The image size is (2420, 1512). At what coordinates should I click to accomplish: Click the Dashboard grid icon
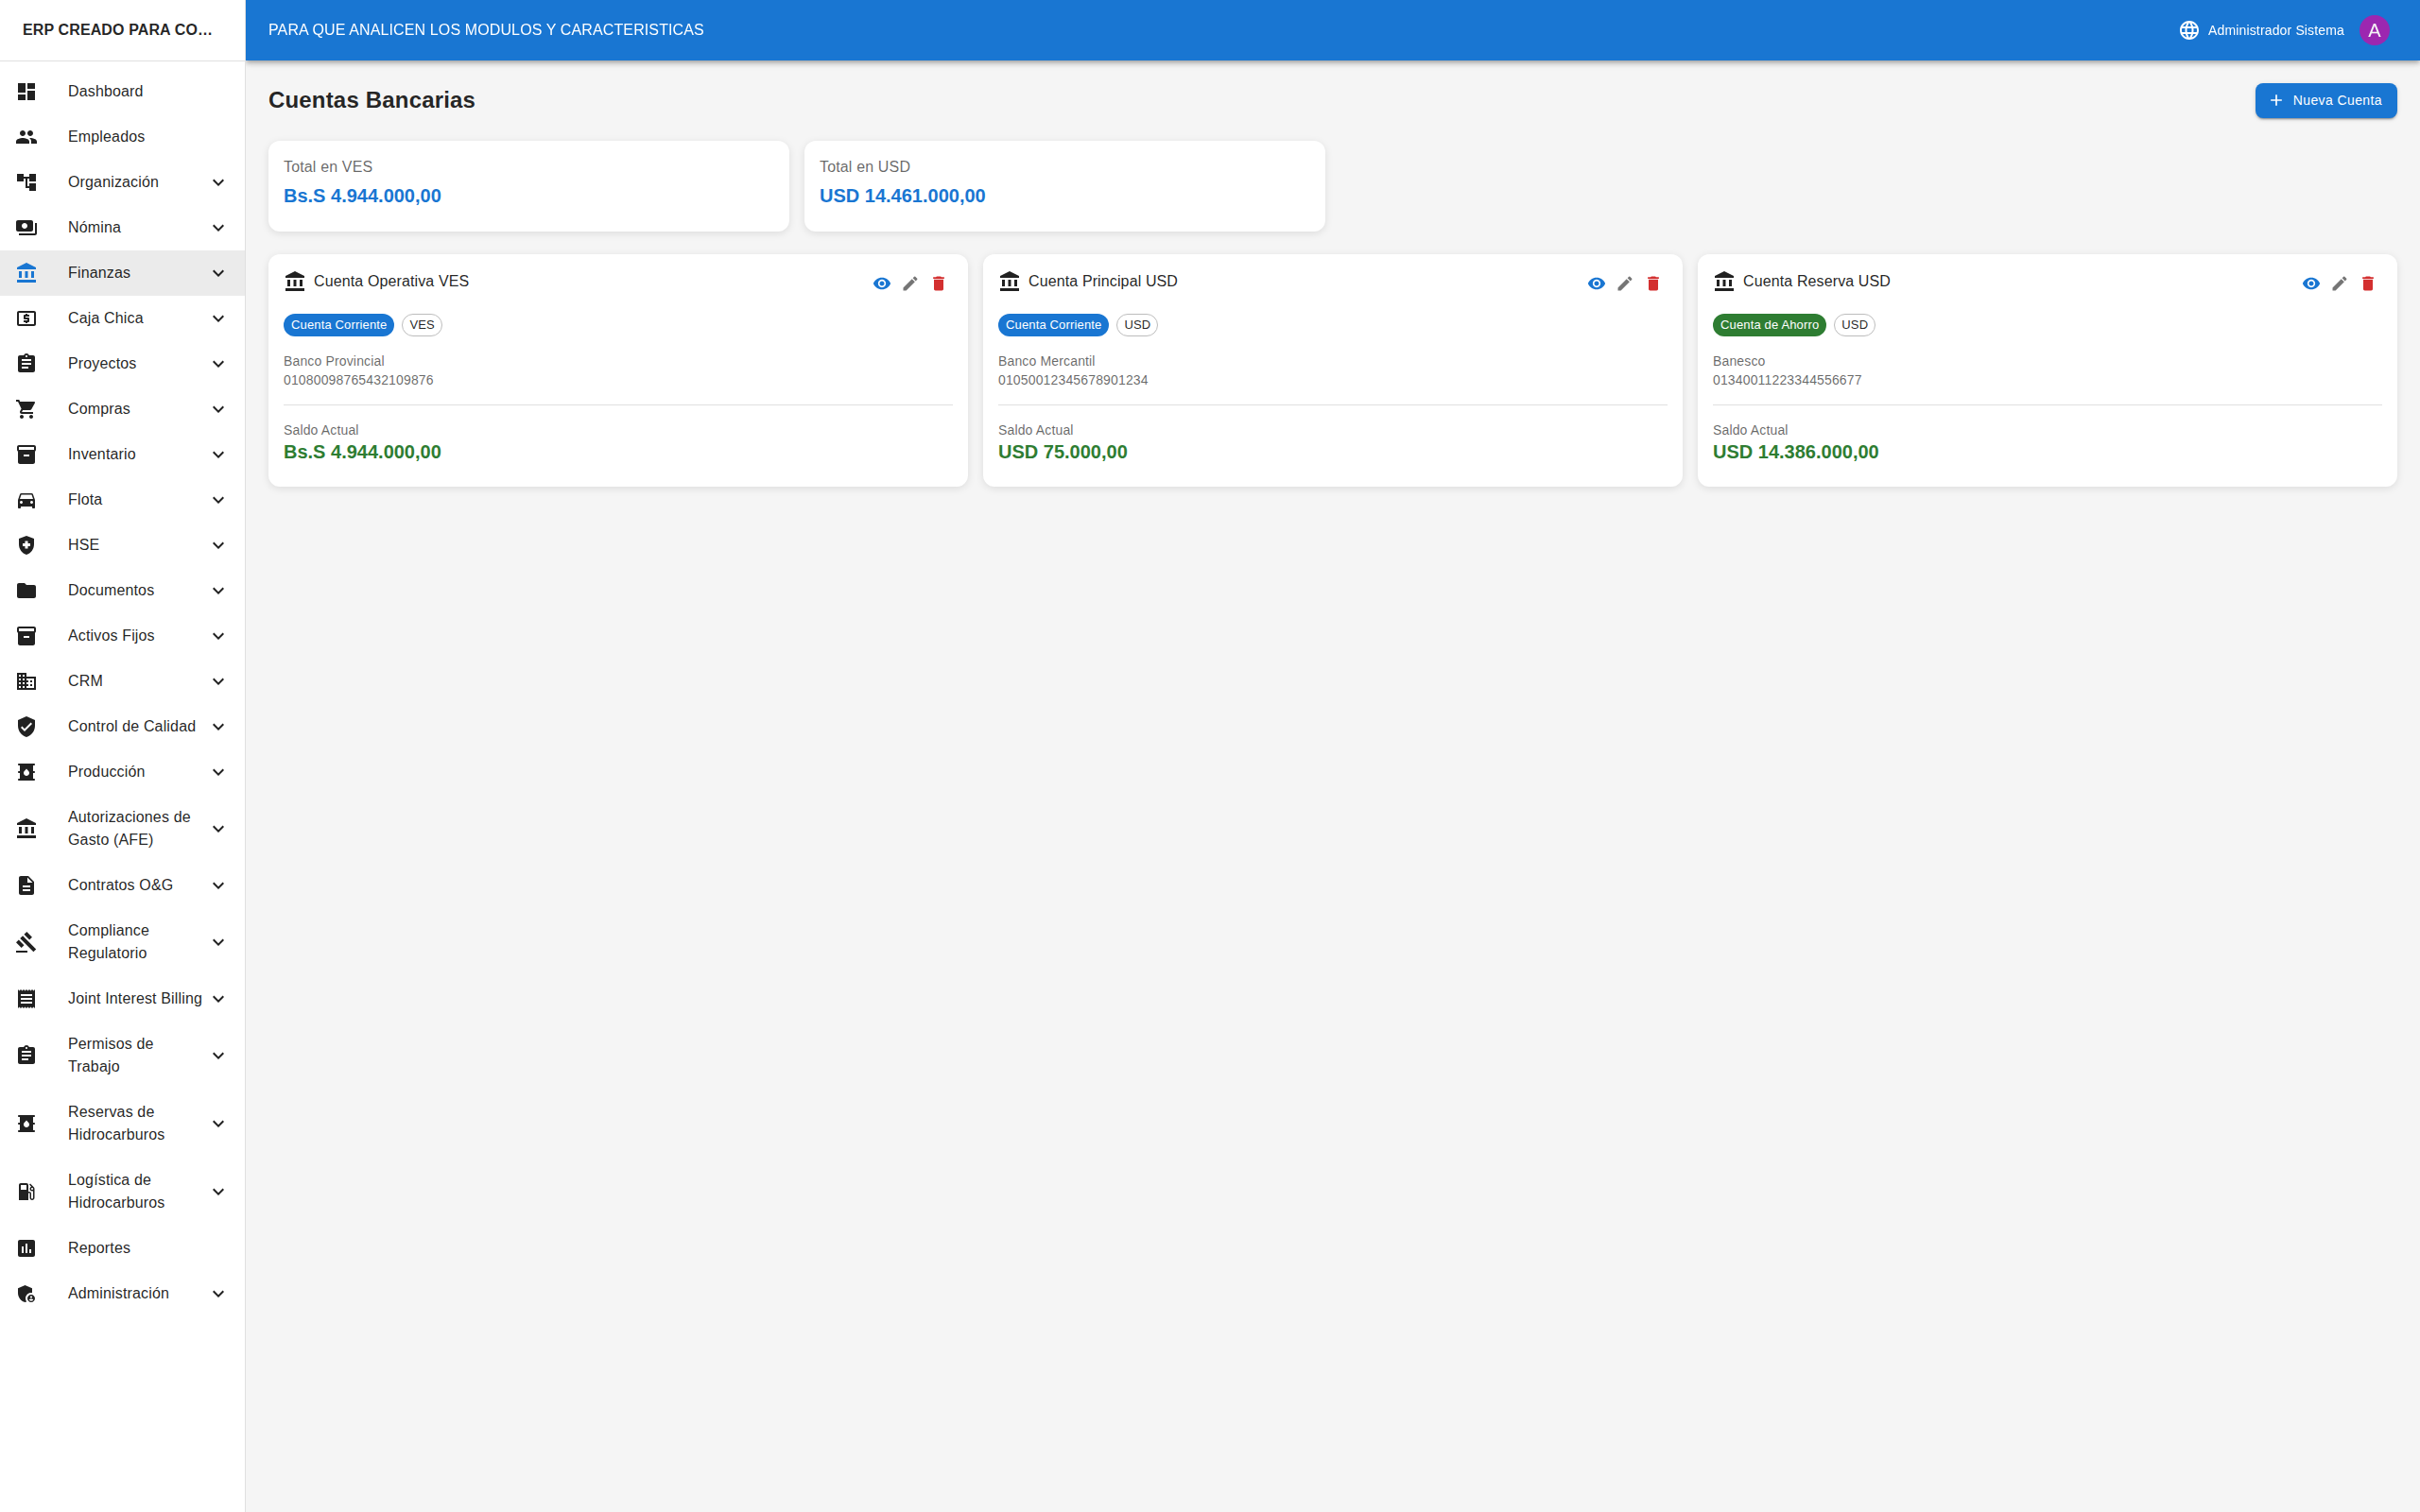point(27,92)
